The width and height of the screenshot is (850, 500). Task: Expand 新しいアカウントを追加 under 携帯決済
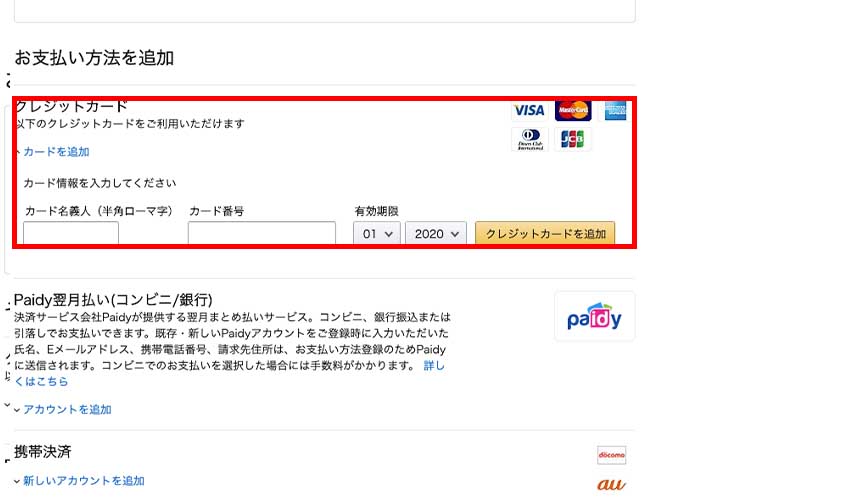tap(79, 480)
